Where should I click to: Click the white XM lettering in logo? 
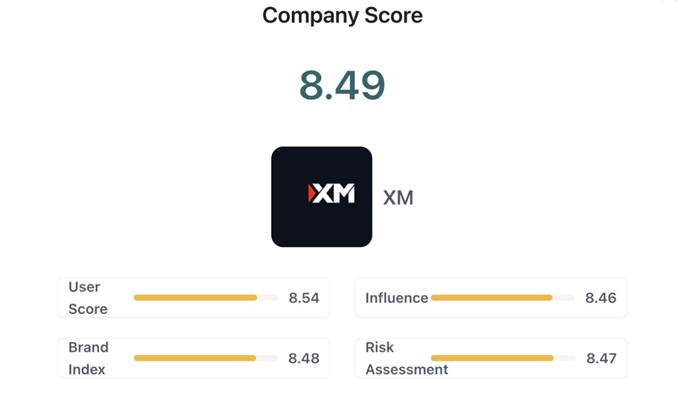335,194
